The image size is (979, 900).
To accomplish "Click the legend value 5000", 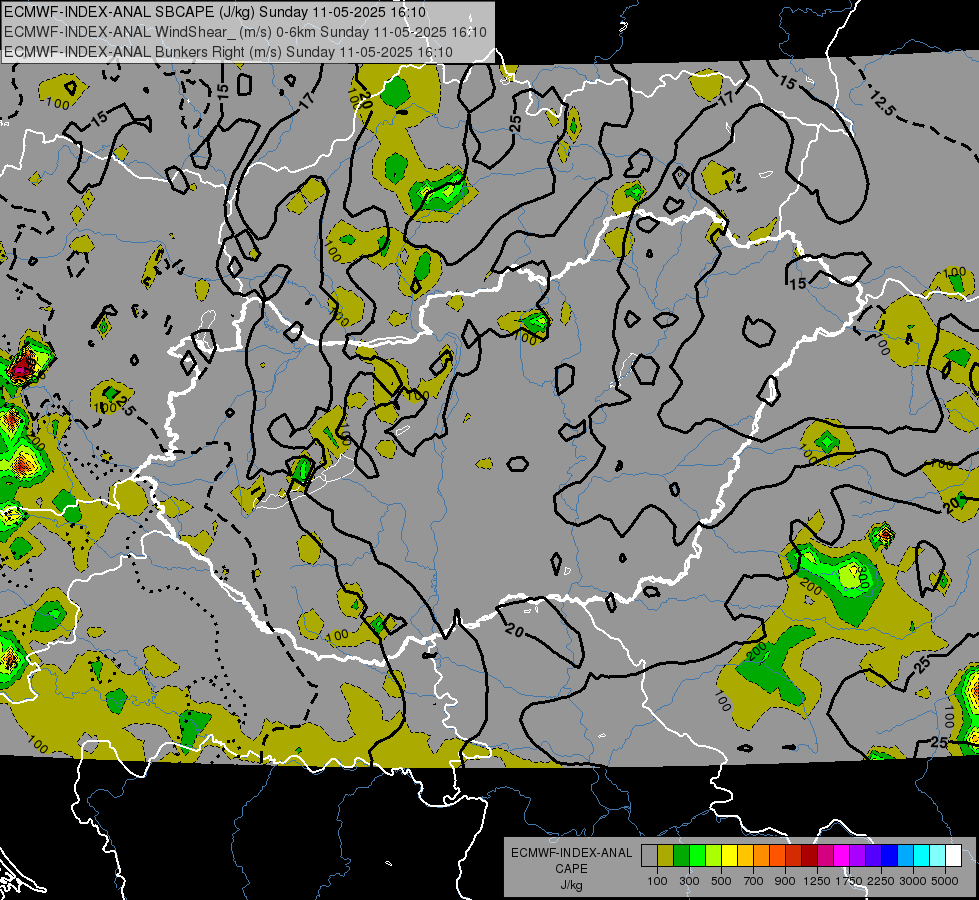I will click(x=945, y=881).
